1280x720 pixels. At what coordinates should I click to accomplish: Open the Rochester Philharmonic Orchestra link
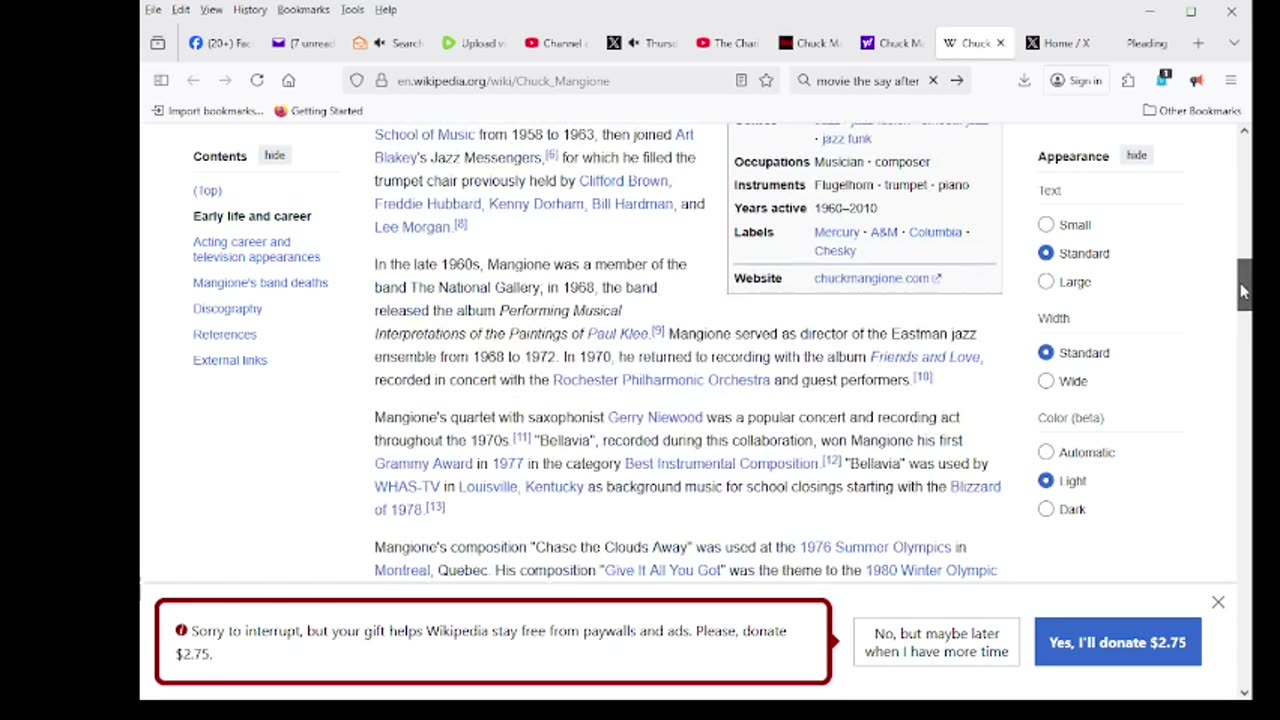coord(661,380)
